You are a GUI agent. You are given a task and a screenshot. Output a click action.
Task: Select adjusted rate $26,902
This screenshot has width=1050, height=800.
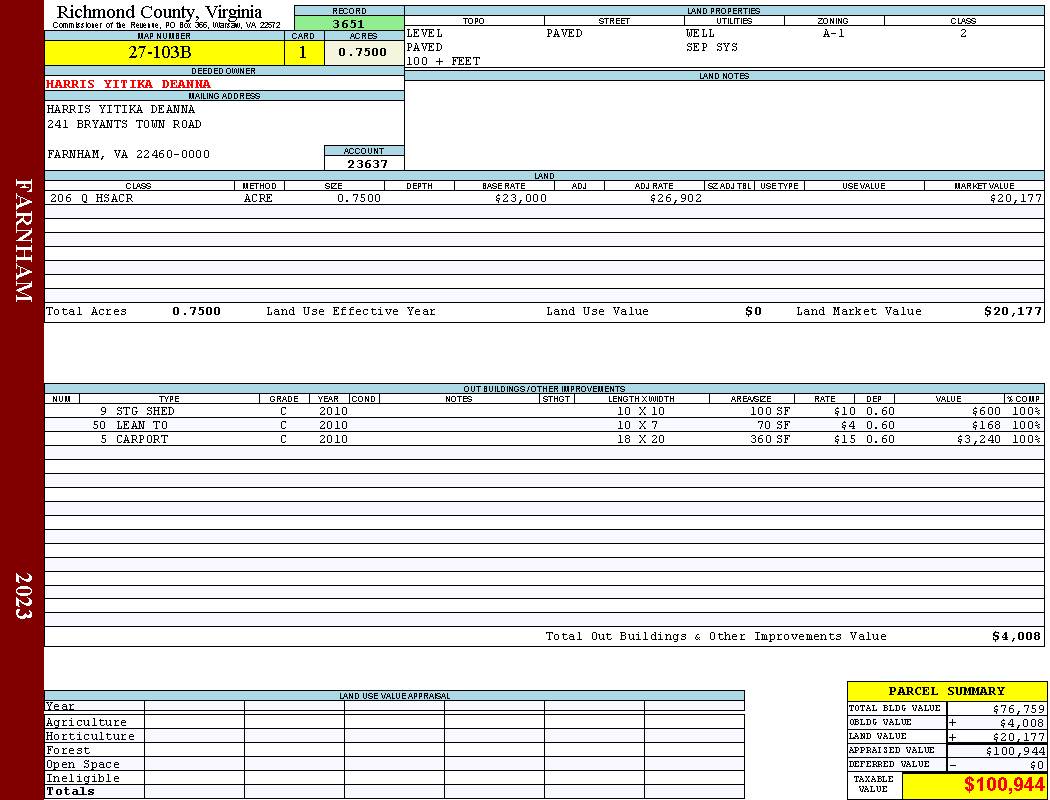pyautogui.click(x=676, y=198)
